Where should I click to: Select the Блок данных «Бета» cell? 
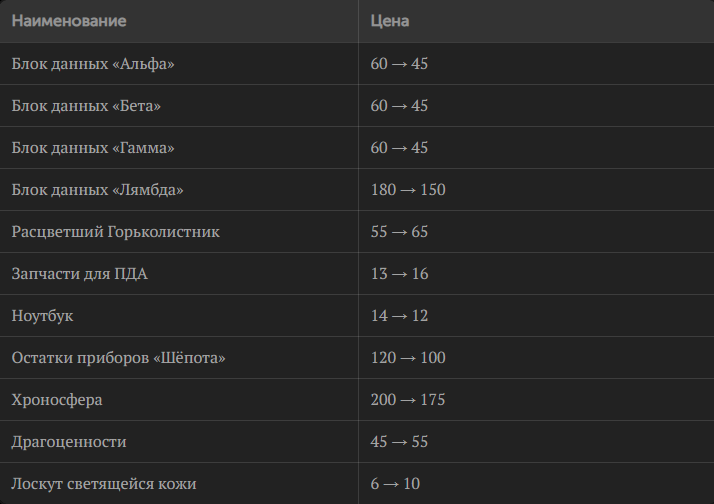point(86,106)
